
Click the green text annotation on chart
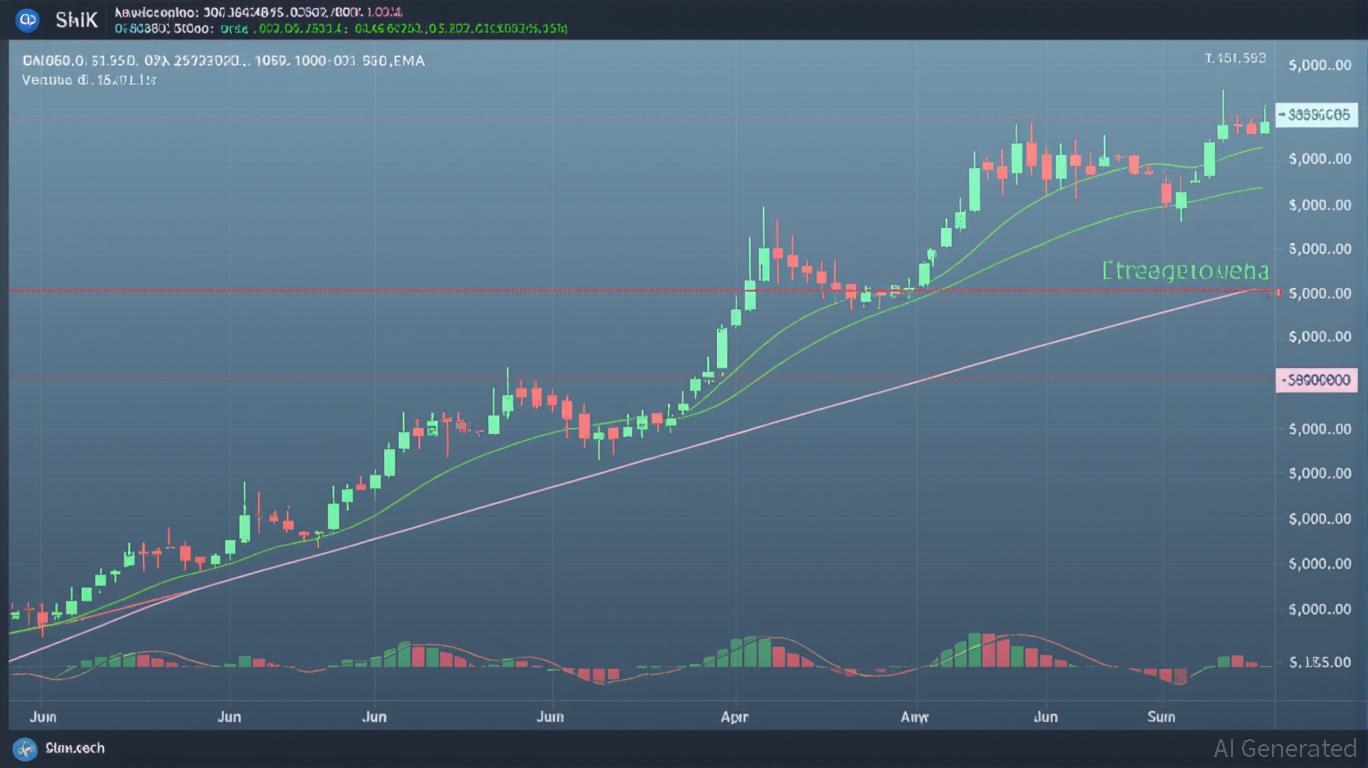click(x=1185, y=271)
